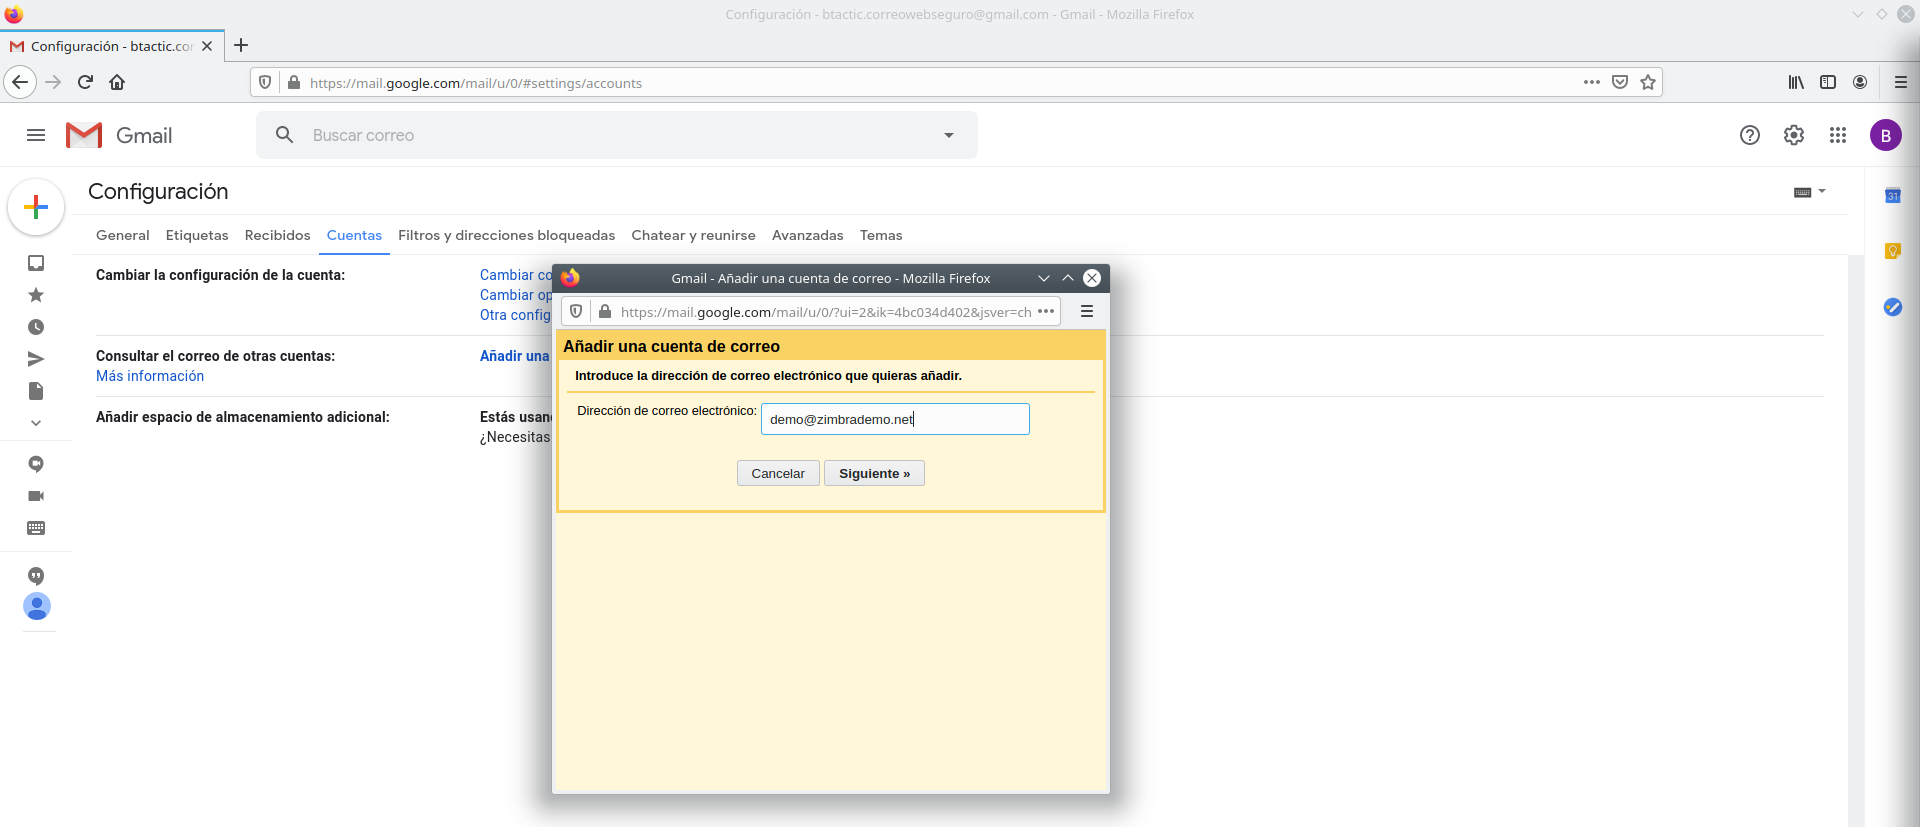Image resolution: width=1920 pixels, height=827 pixels.
Task: Switch to the General settings tab
Action: (123, 235)
